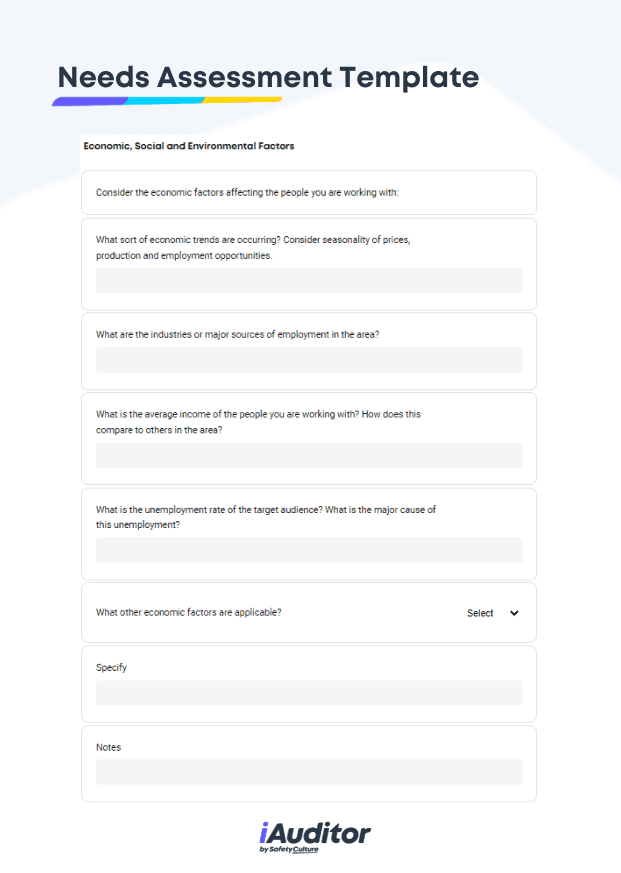Click the 'What other economic factors are applicable?' question
Viewport: 621px width, 873px height.
pos(188,612)
